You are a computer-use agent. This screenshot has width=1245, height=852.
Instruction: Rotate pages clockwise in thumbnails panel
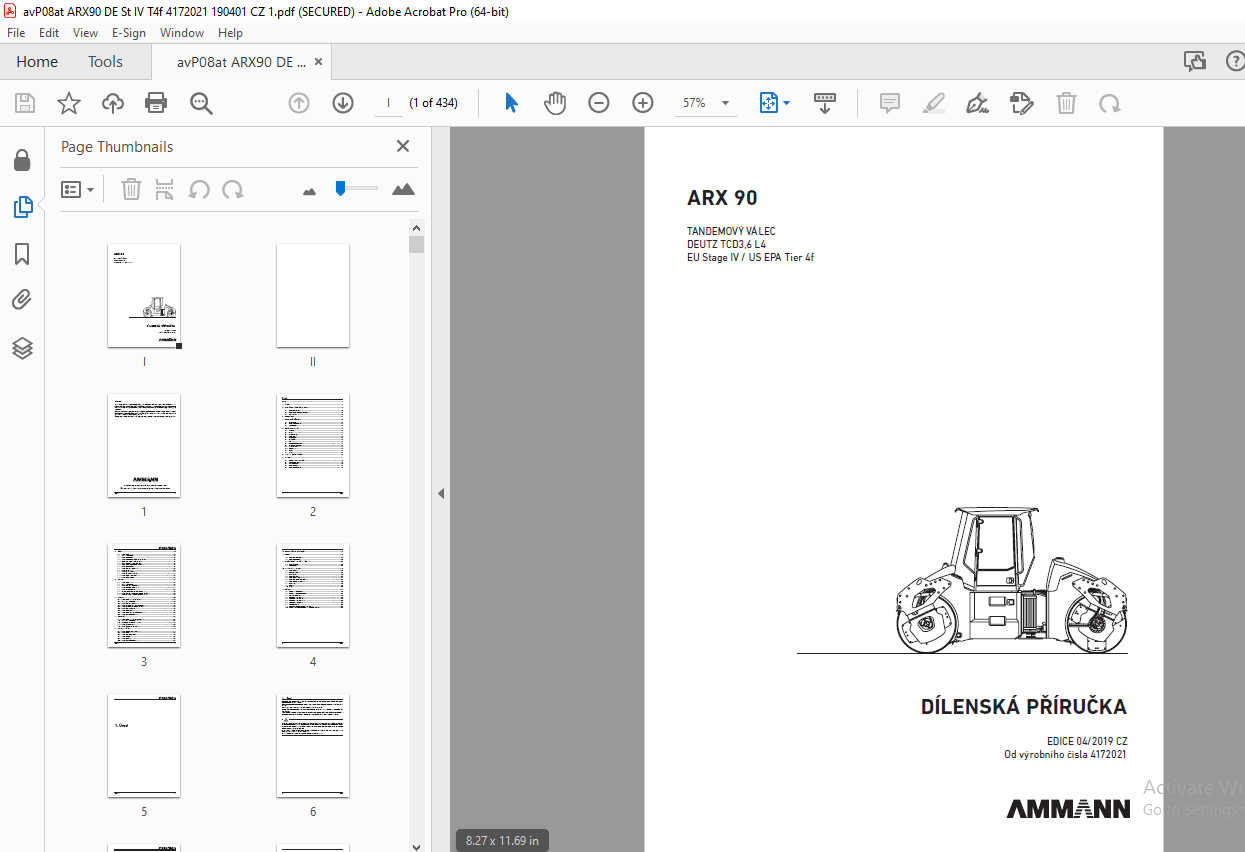coord(233,189)
